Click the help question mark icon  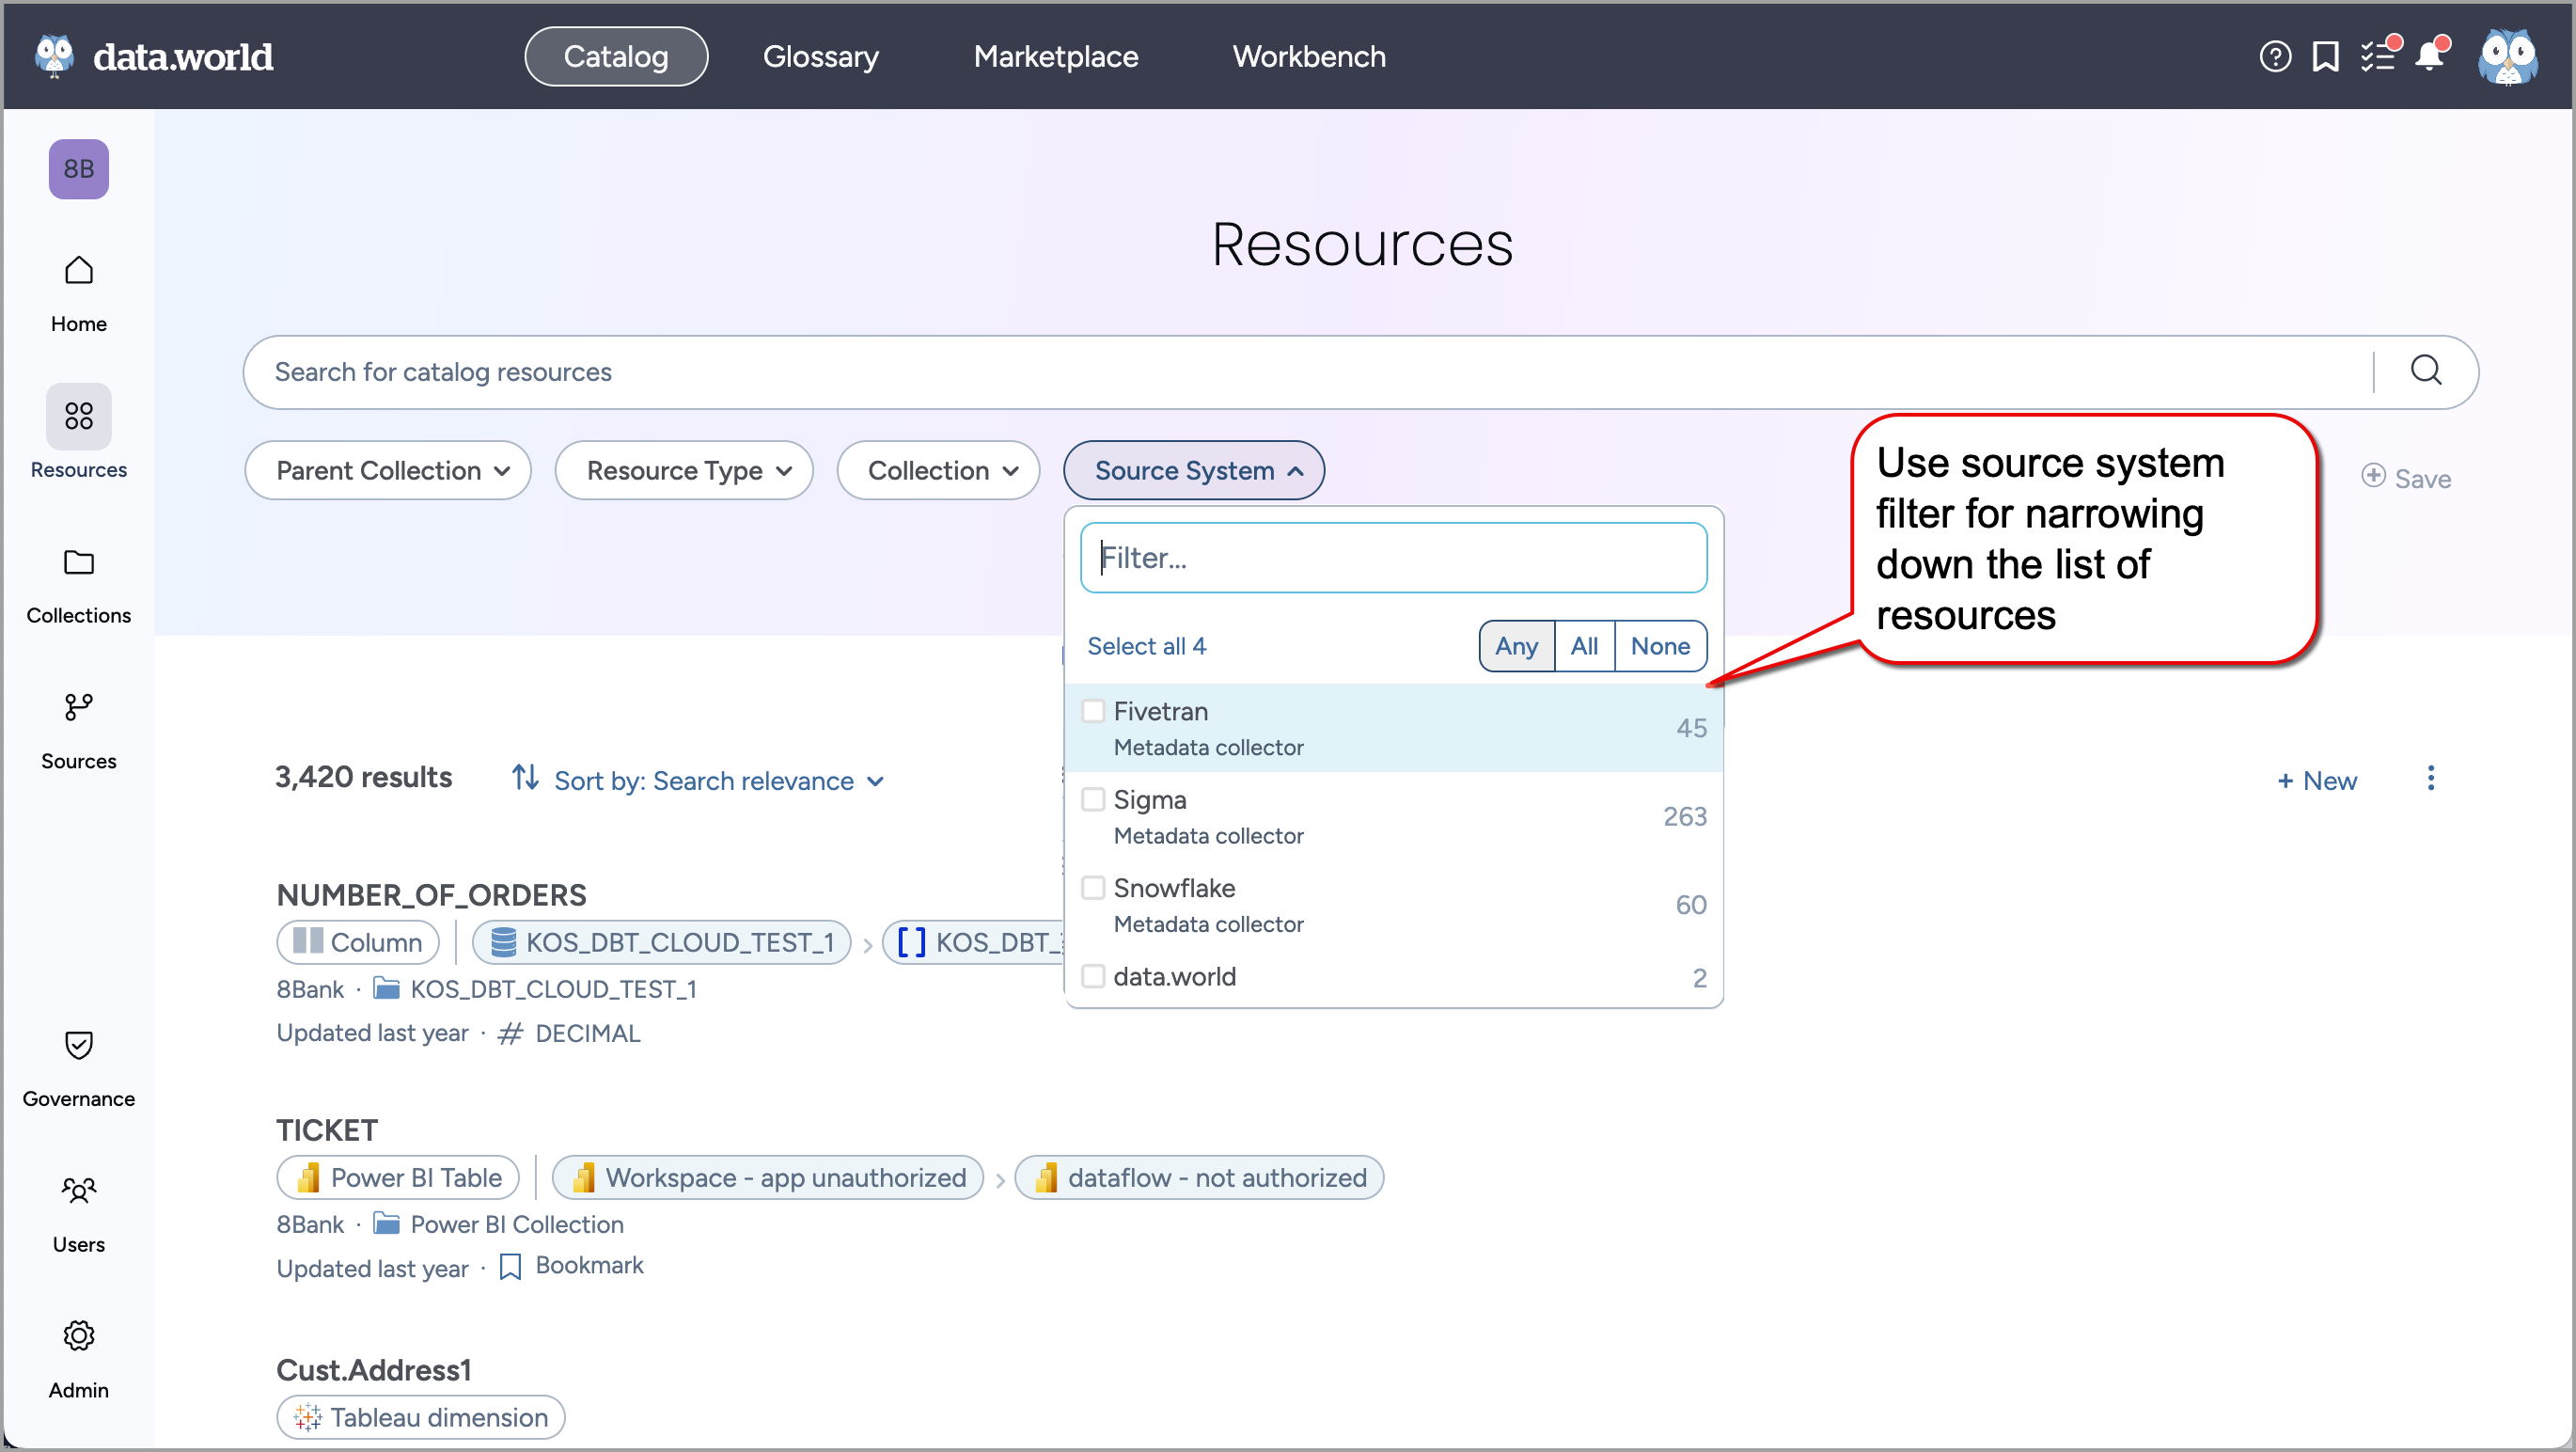[2274, 57]
